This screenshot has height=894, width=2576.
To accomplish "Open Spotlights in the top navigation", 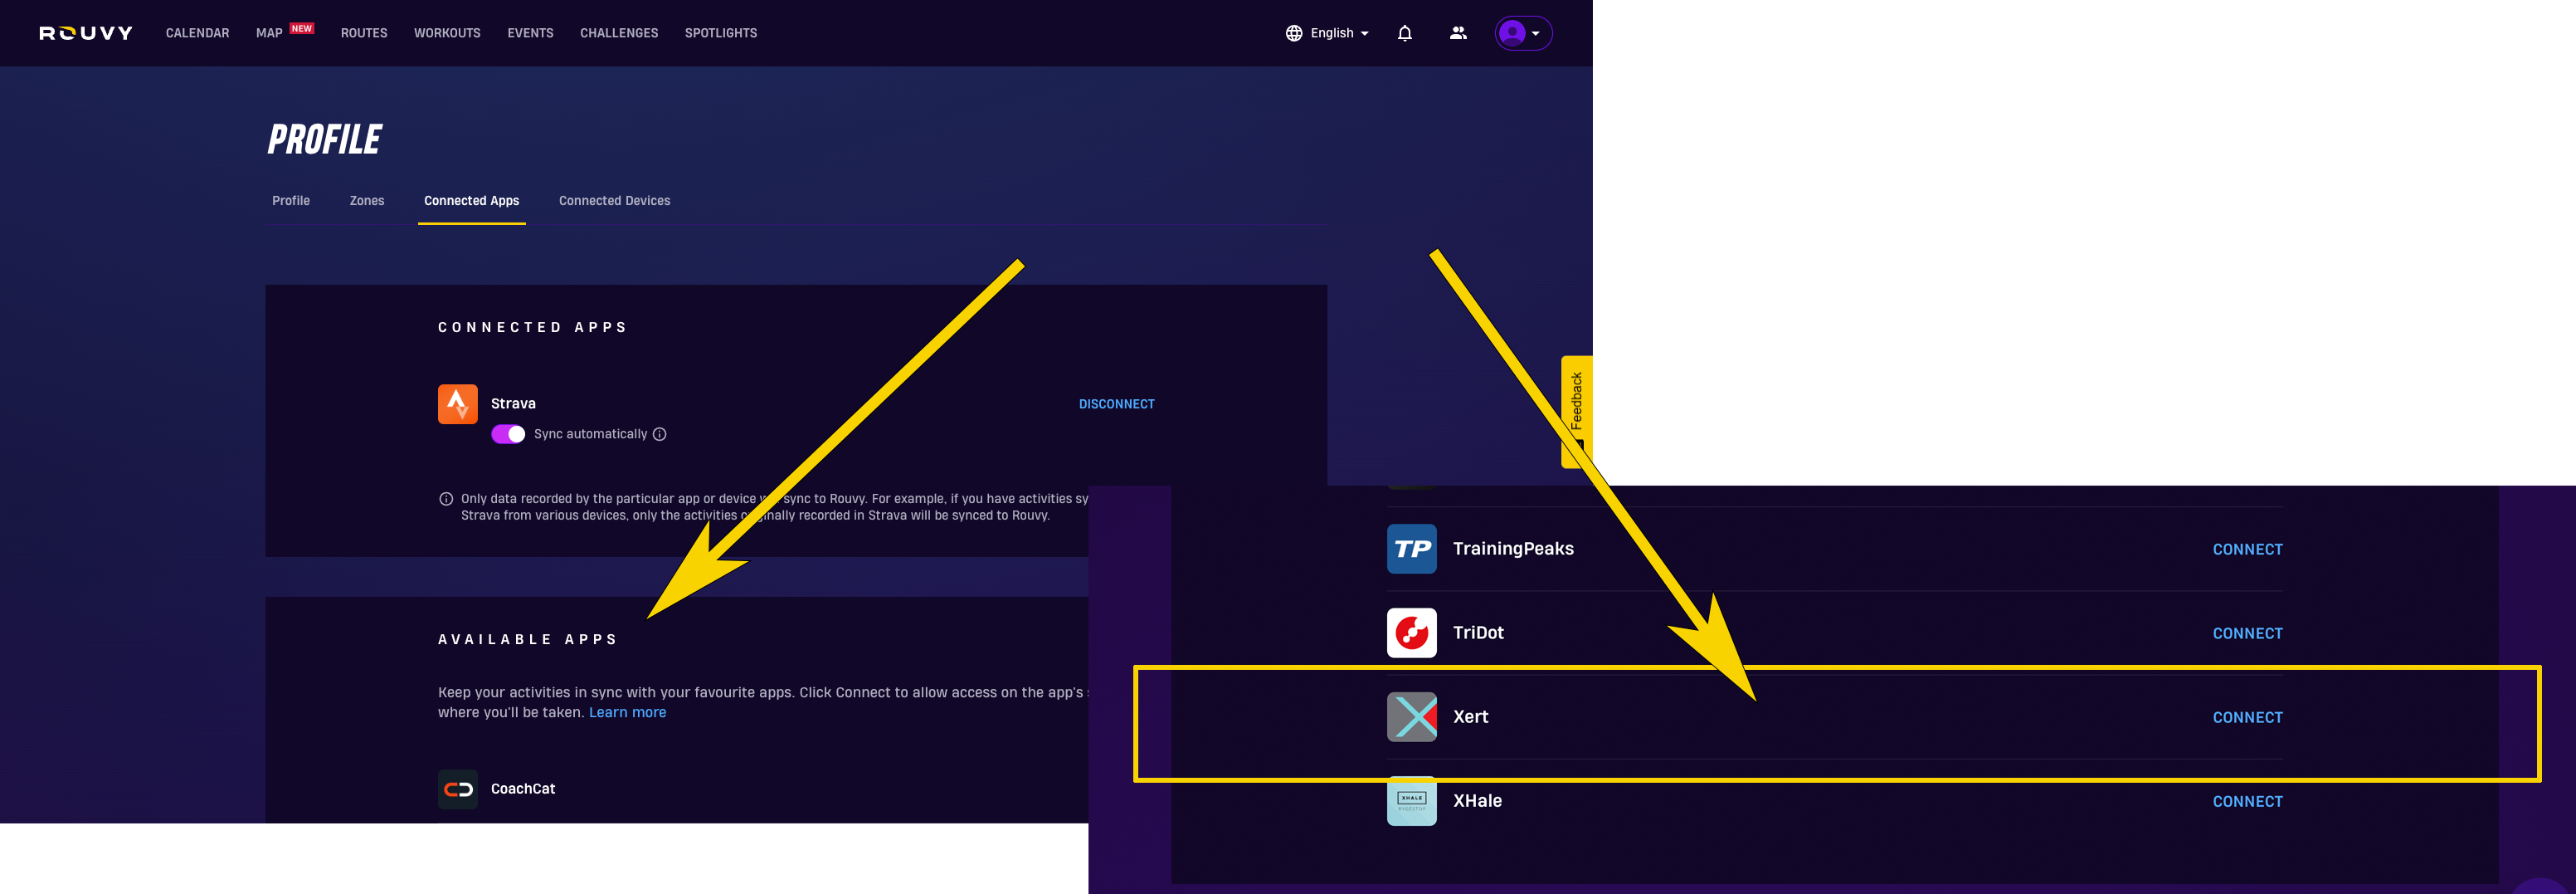I will click(721, 33).
